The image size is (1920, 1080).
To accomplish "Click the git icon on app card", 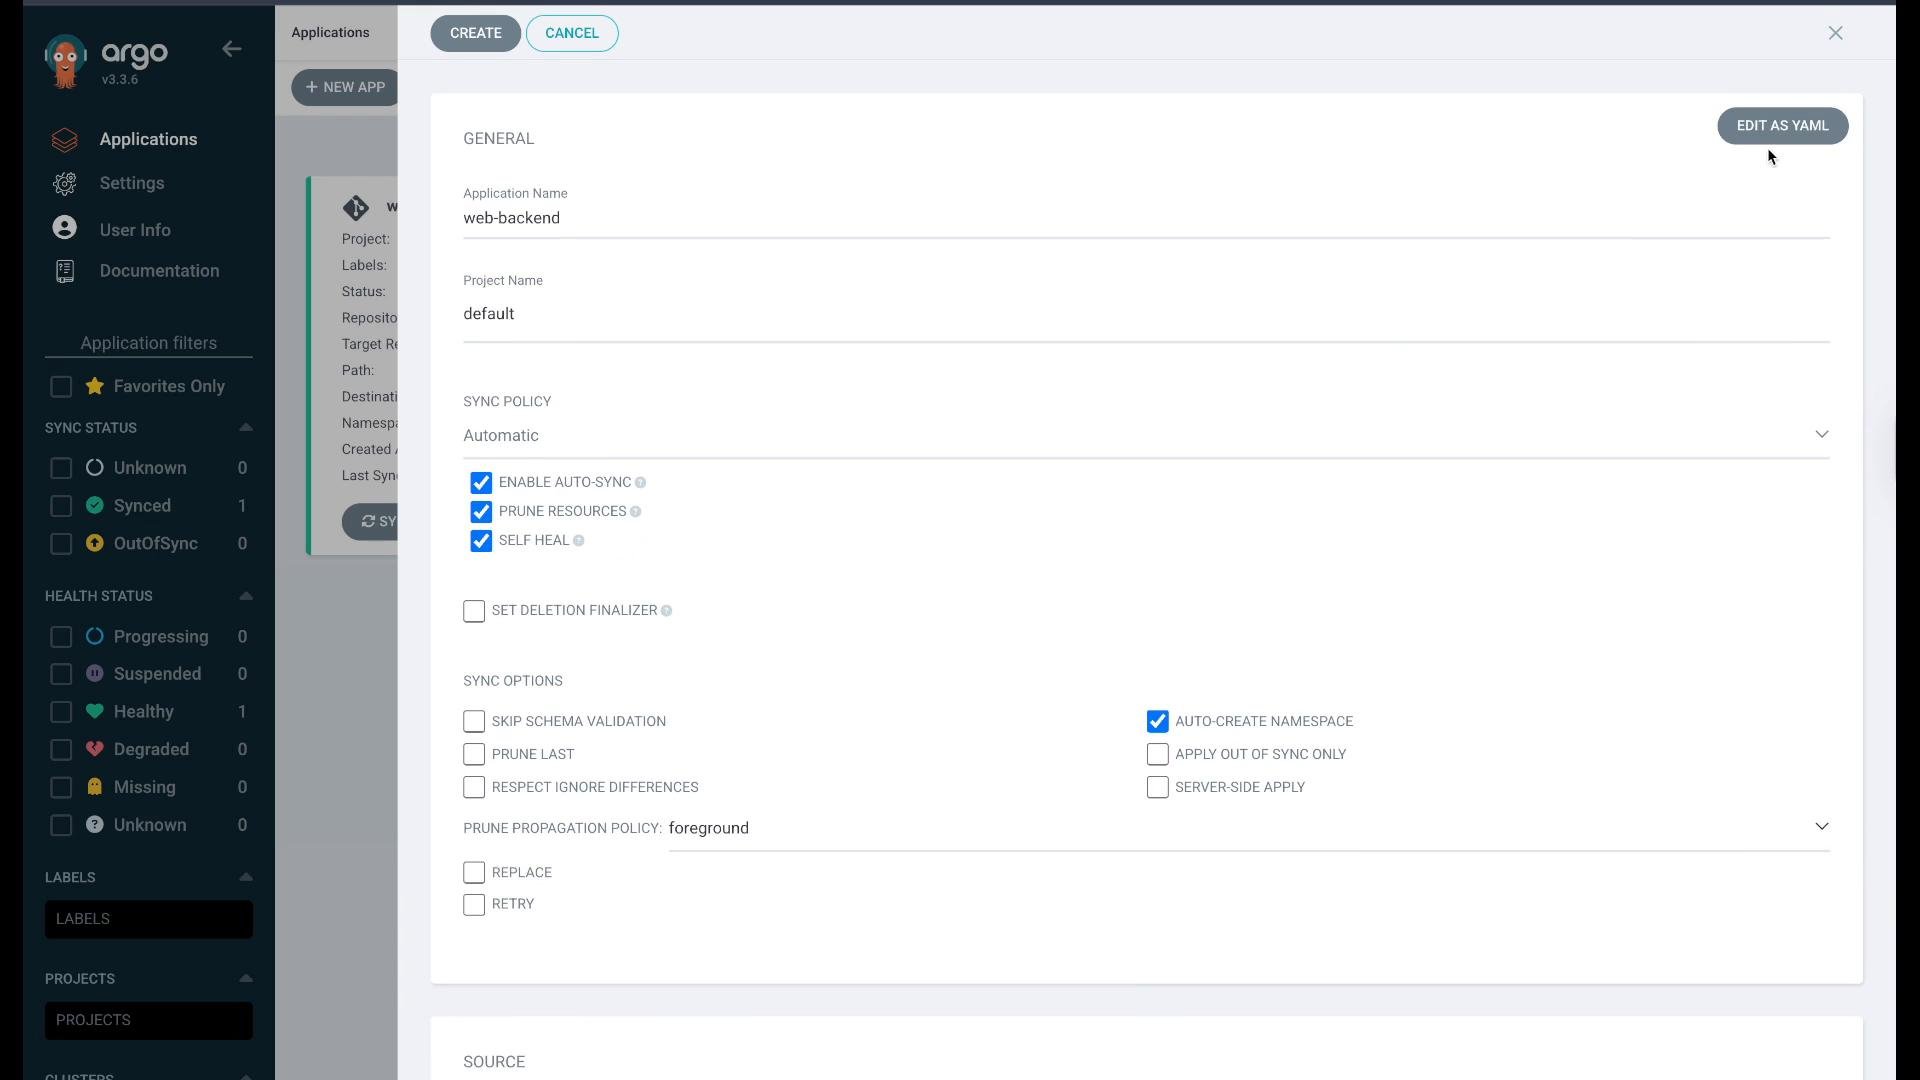I will tap(356, 208).
